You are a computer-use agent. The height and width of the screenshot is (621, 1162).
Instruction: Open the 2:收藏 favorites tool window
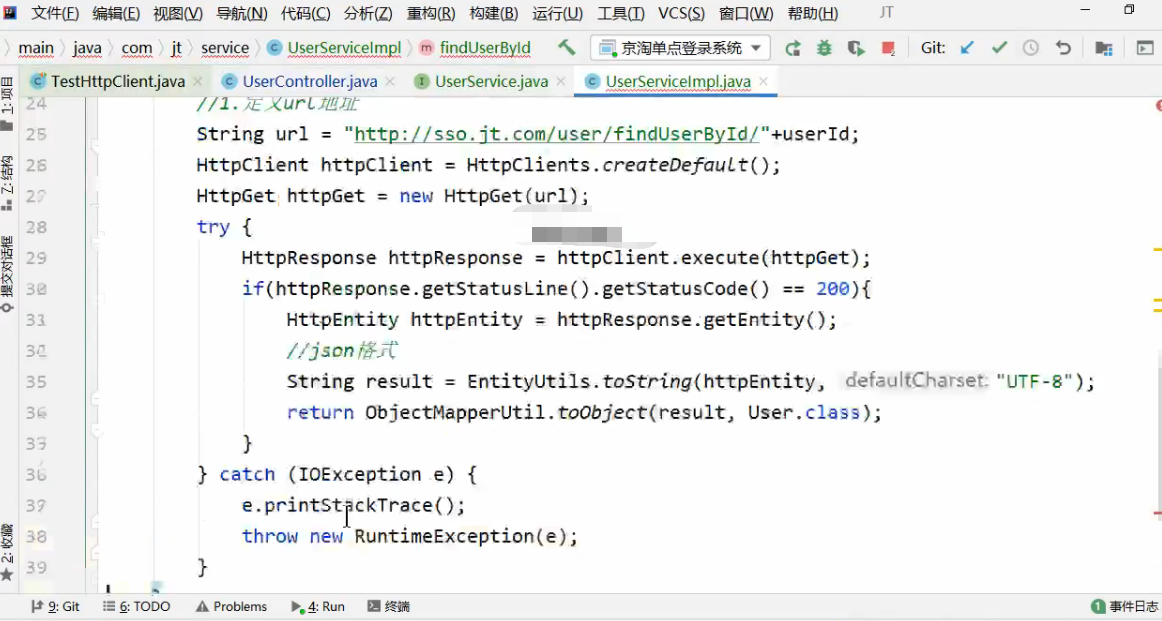(x=7, y=551)
